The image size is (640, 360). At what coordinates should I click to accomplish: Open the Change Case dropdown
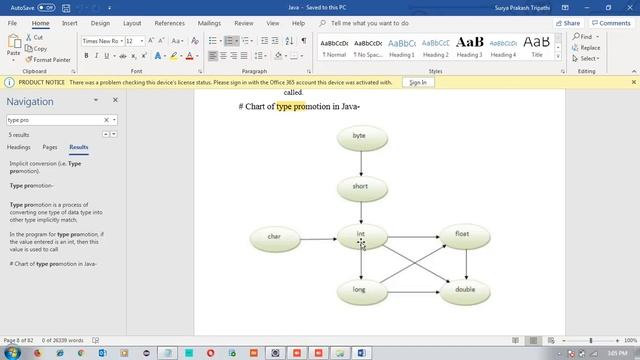pyautogui.click(x=177, y=40)
